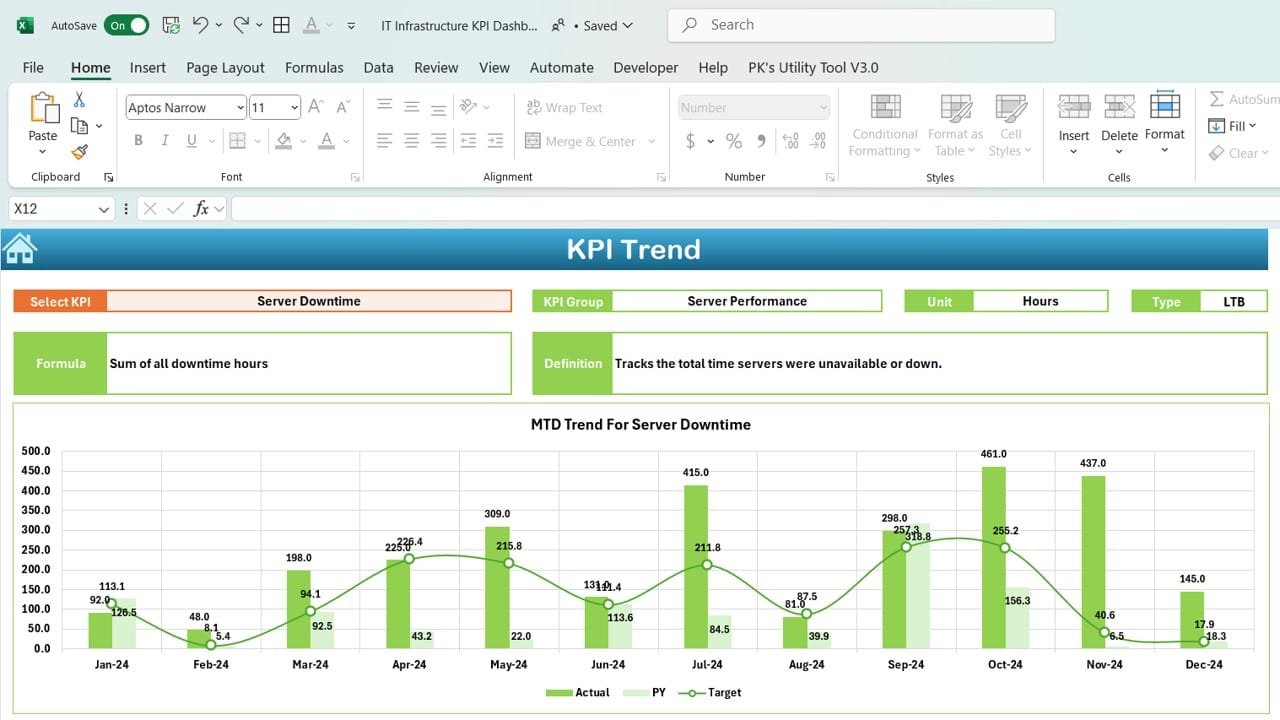The width and height of the screenshot is (1280, 720).
Task: Click the Align Left icon
Action: point(384,141)
